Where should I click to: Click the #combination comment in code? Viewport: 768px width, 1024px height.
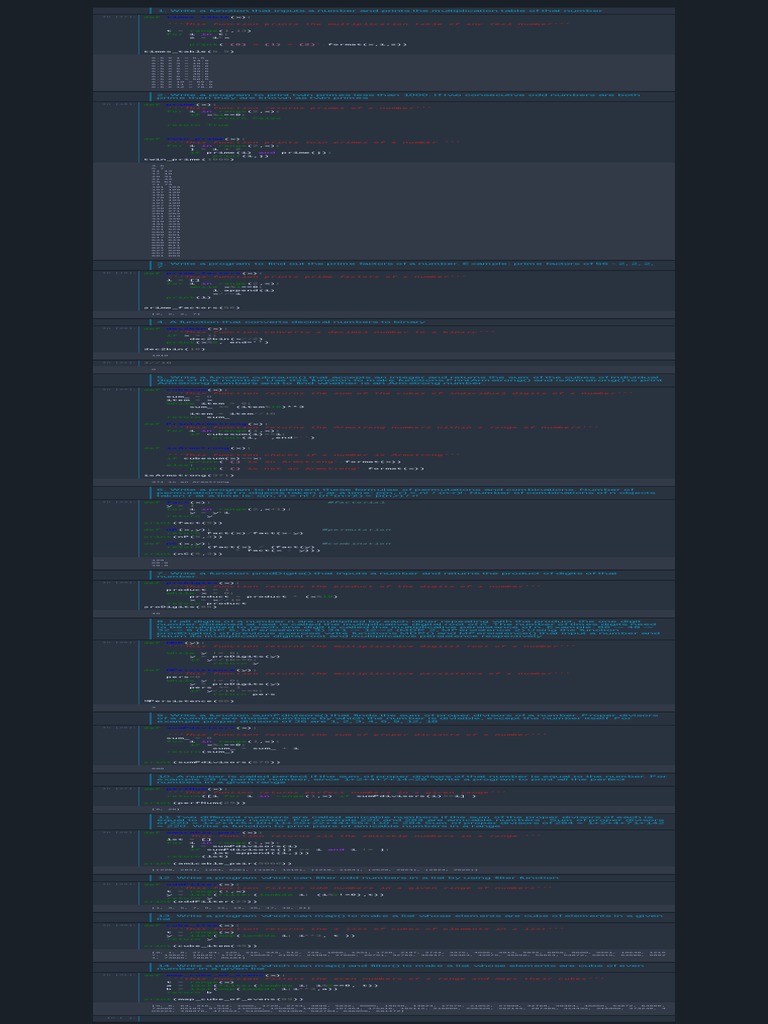[357, 543]
